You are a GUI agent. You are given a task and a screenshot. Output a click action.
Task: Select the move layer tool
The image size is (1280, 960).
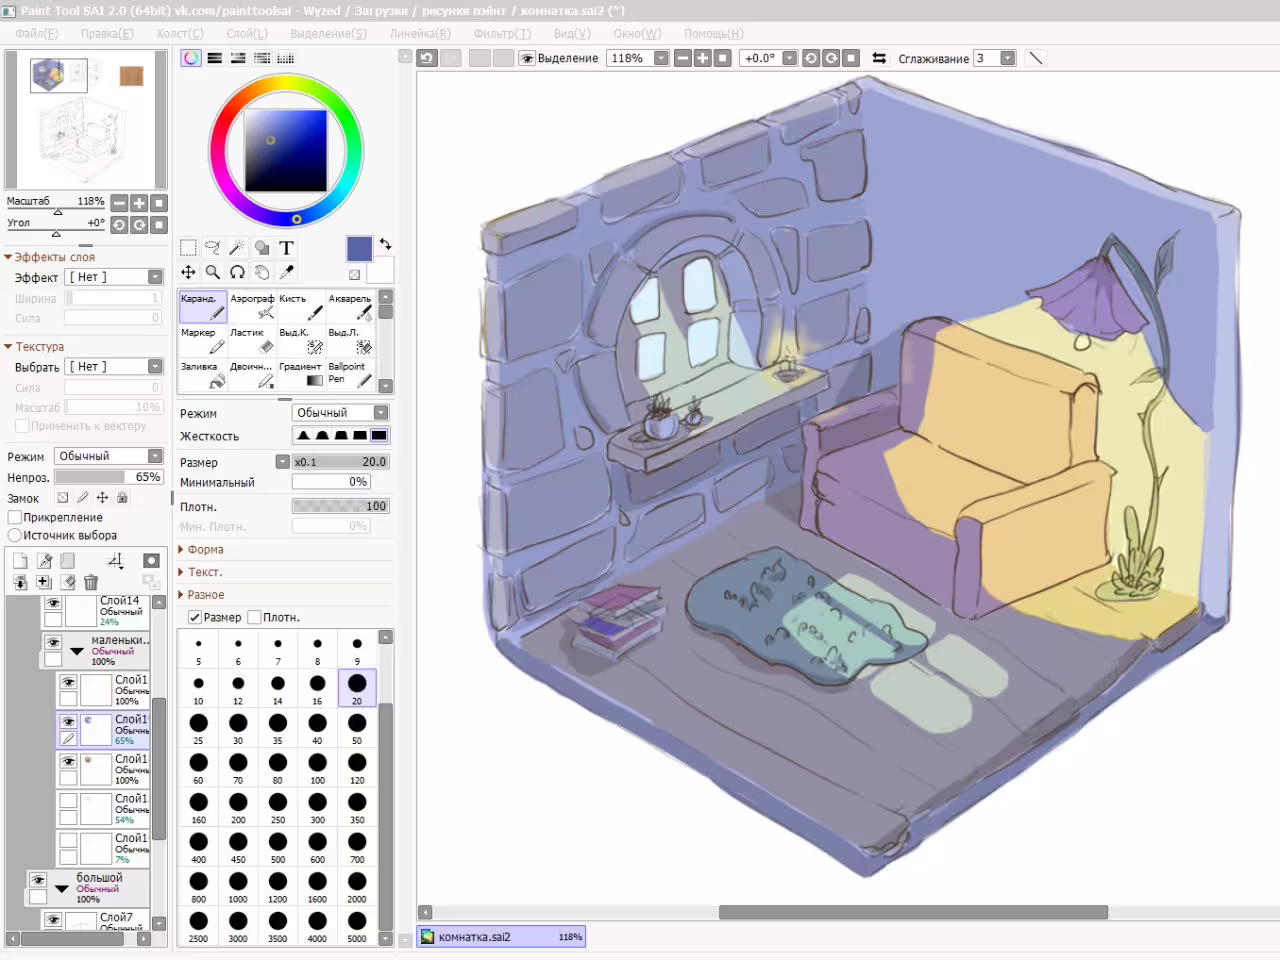coord(188,272)
